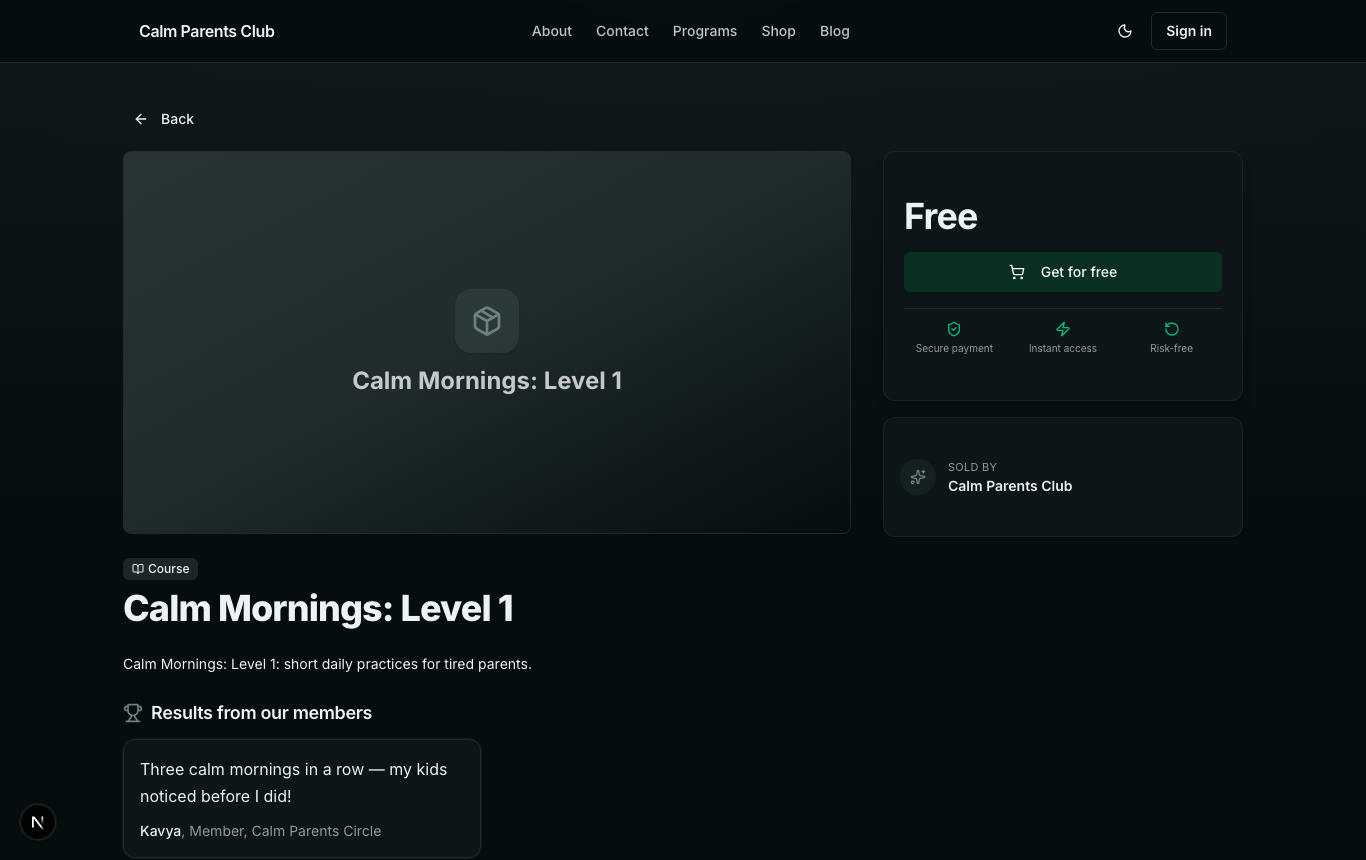The image size is (1366, 860).
Task: Click the Get for free button
Action: pos(1063,272)
